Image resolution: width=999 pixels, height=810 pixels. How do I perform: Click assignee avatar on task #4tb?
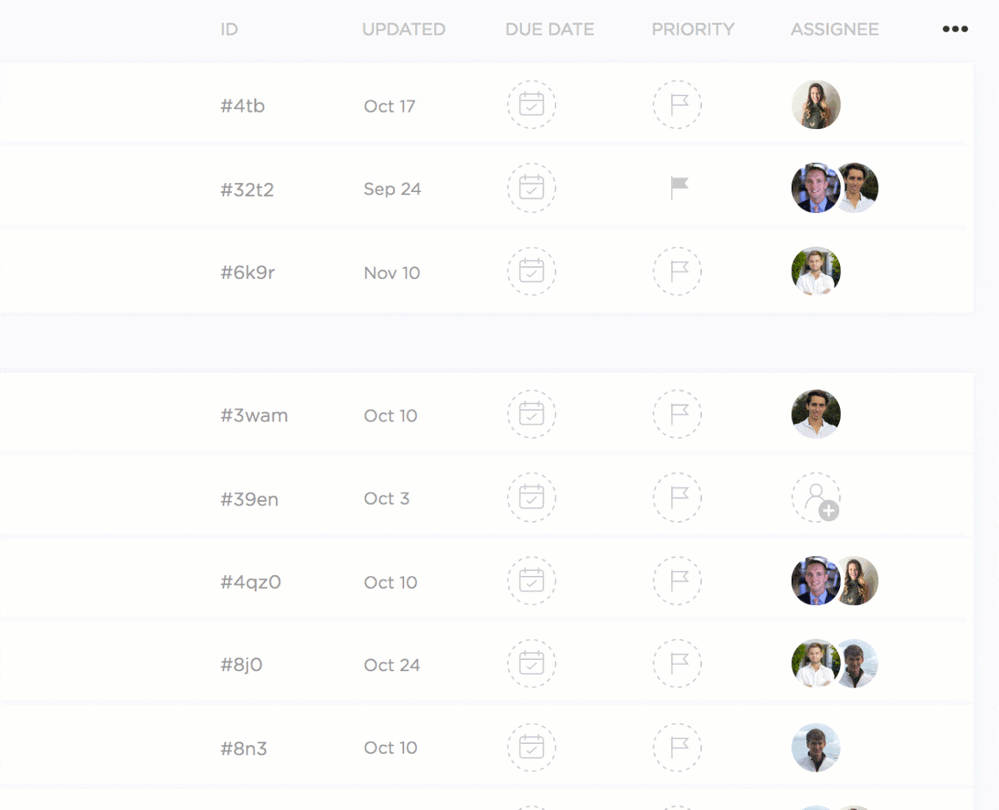[x=816, y=105]
